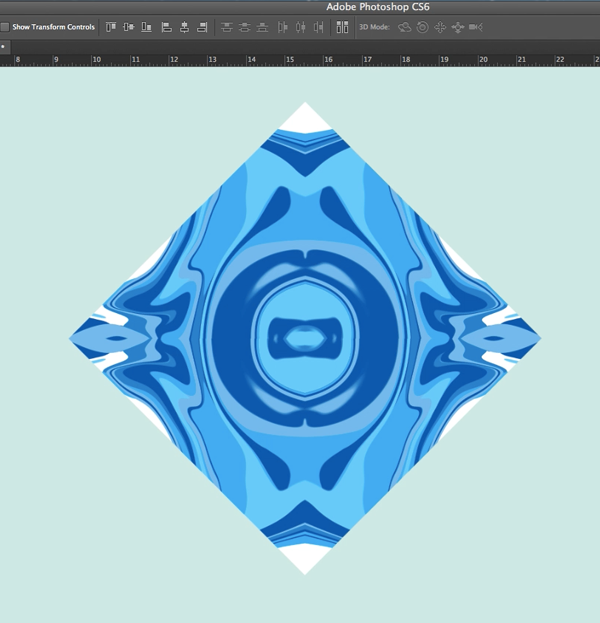
Task: Click the Distribute Horizontal Centers icon
Action: click(x=300, y=27)
